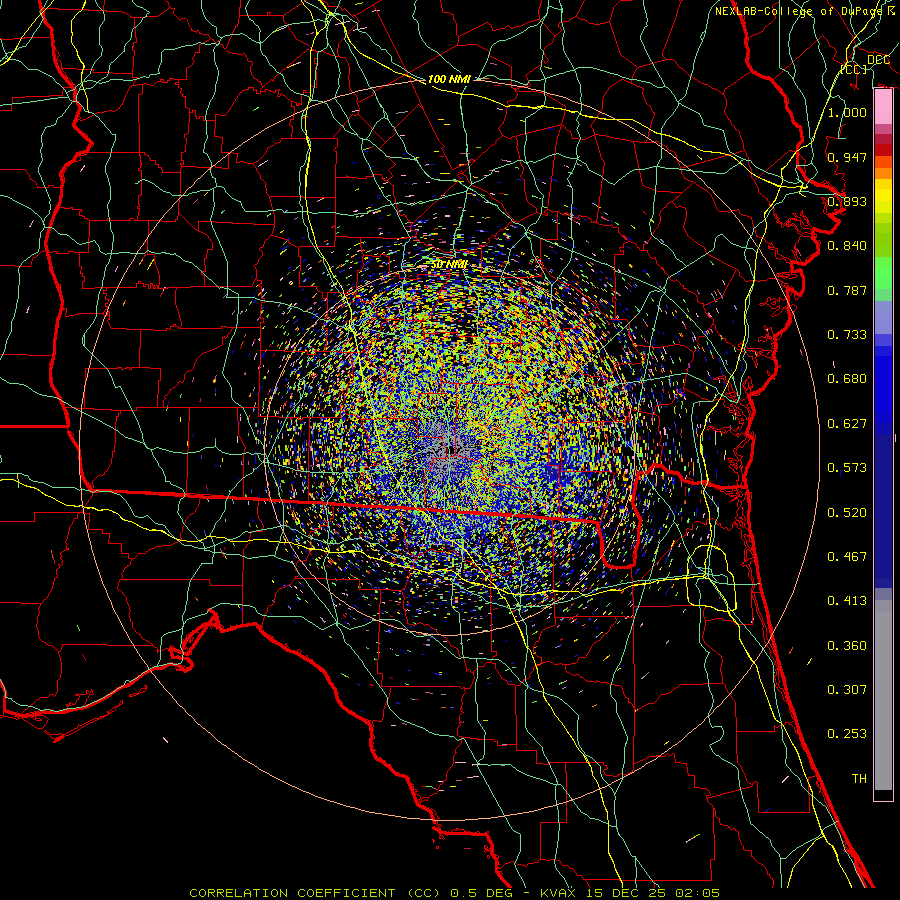Click the 0.893 value on the color scale
This screenshot has width=900, height=900.
[847, 201]
